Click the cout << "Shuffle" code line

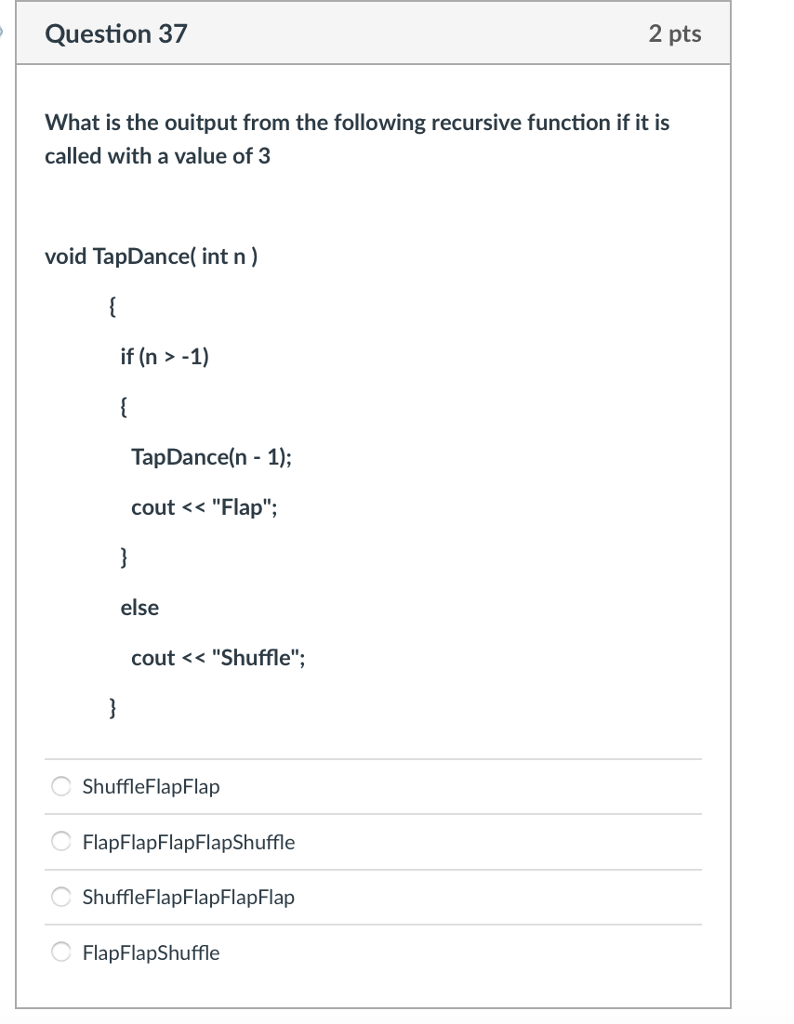point(218,657)
